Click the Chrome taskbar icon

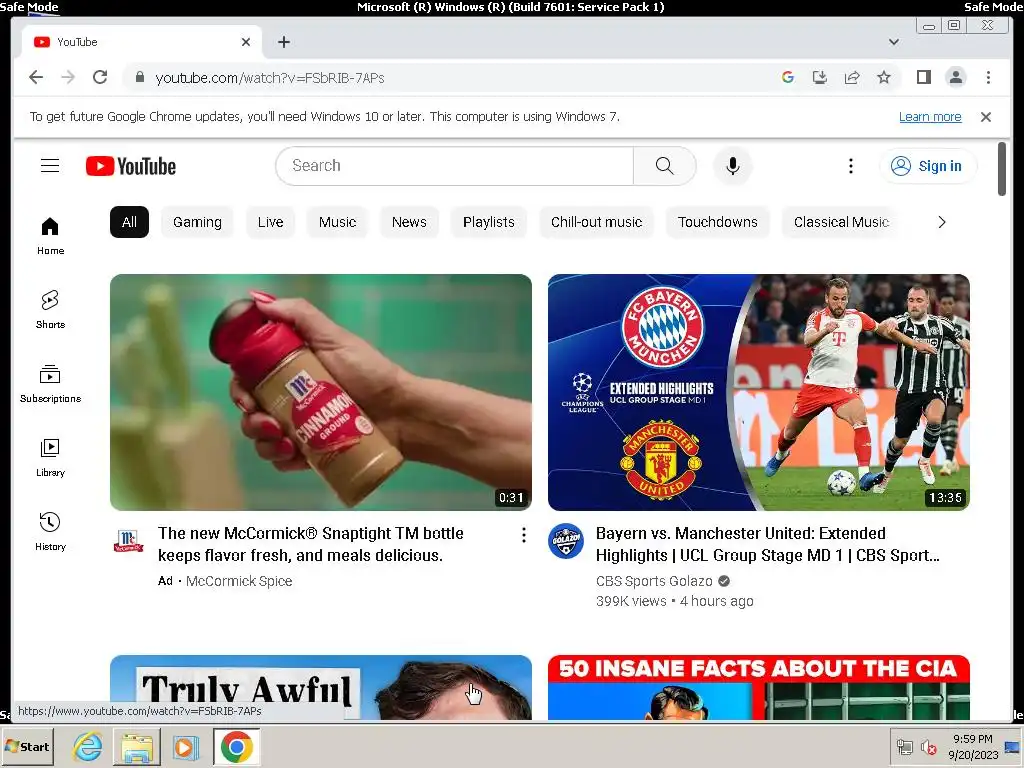[236, 746]
